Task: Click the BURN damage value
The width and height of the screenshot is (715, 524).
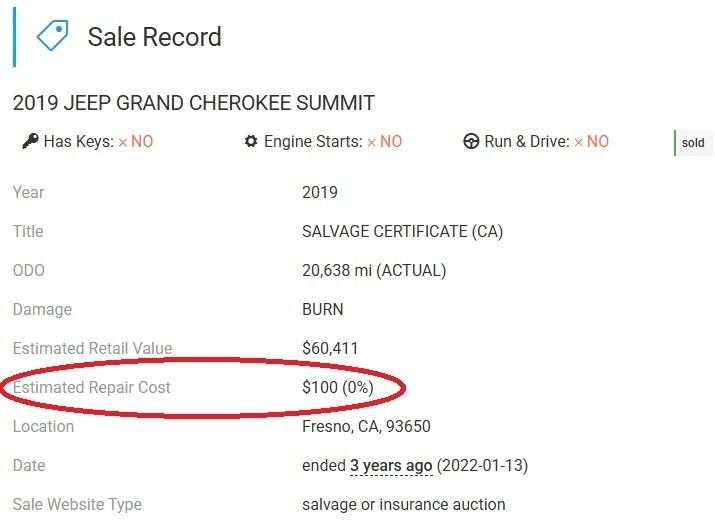Action: point(322,310)
